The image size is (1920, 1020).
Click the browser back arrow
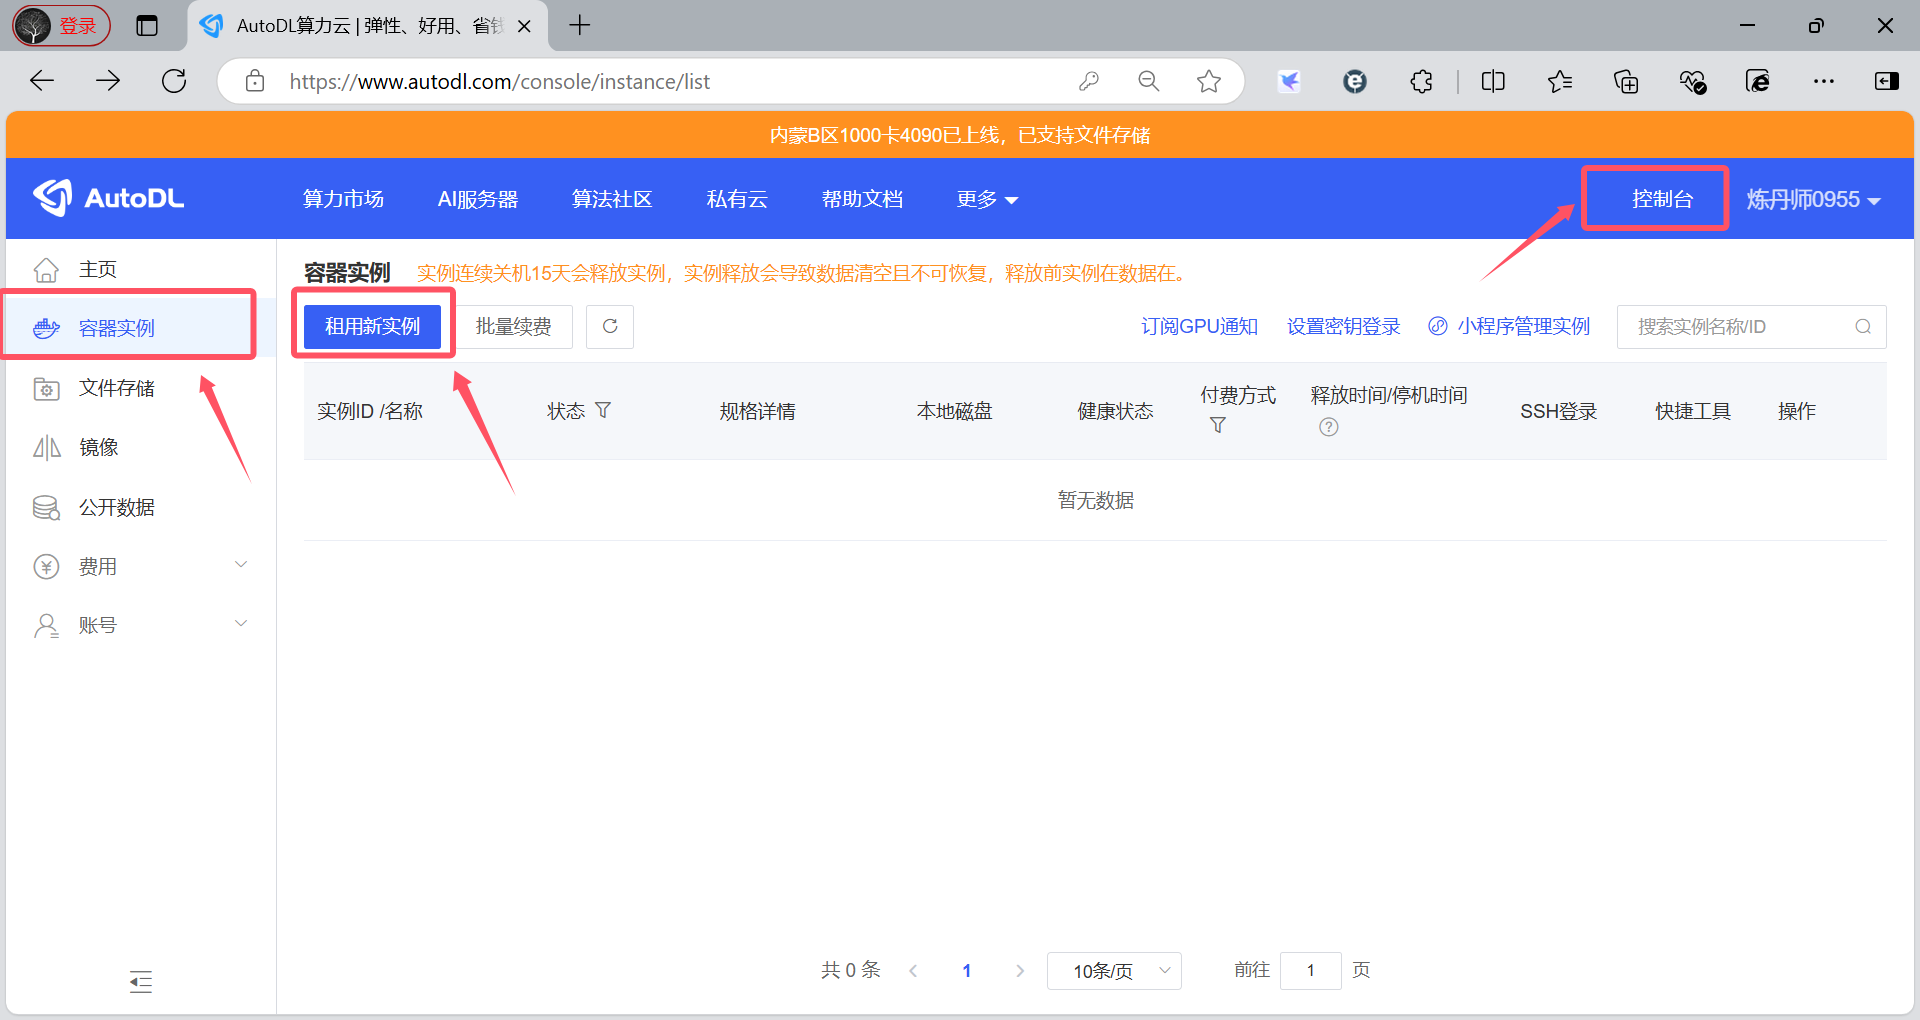pos(42,81)
